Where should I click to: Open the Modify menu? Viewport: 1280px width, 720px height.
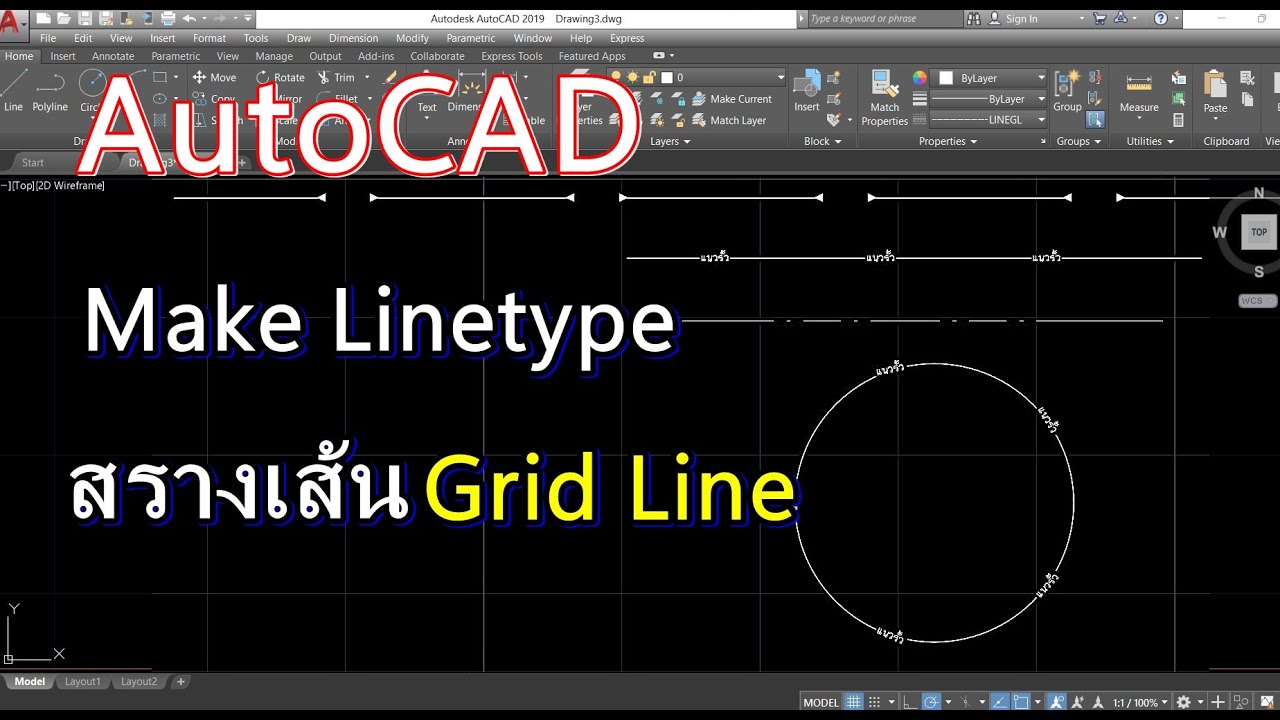pos(412,38)
